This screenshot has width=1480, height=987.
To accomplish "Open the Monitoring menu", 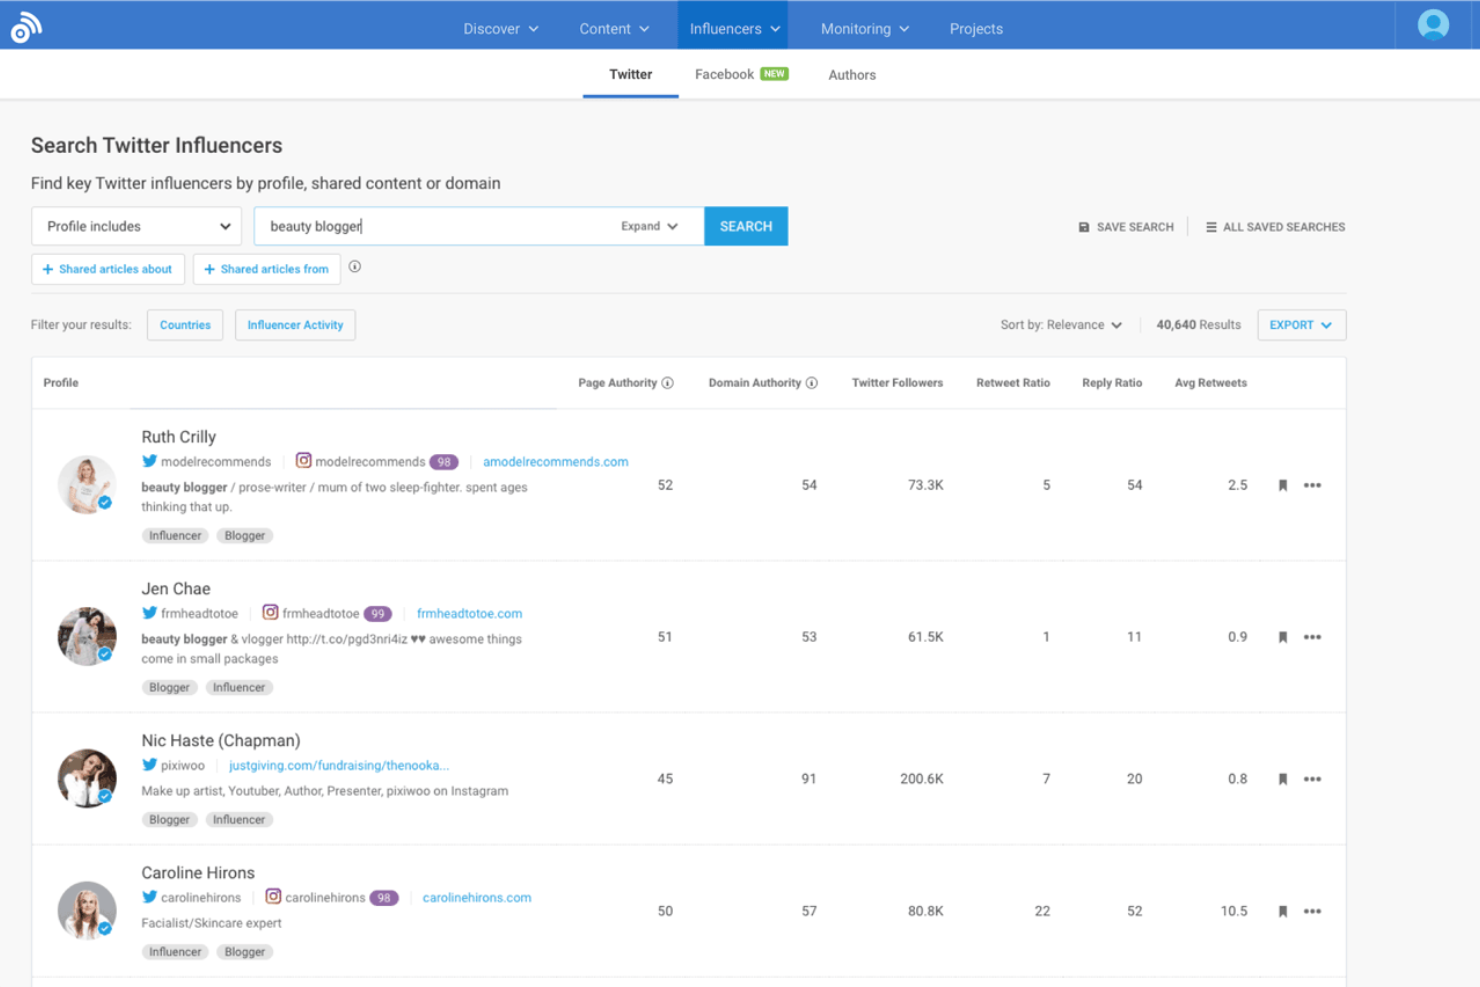I will pyautogui.click(x=862, y=28).
